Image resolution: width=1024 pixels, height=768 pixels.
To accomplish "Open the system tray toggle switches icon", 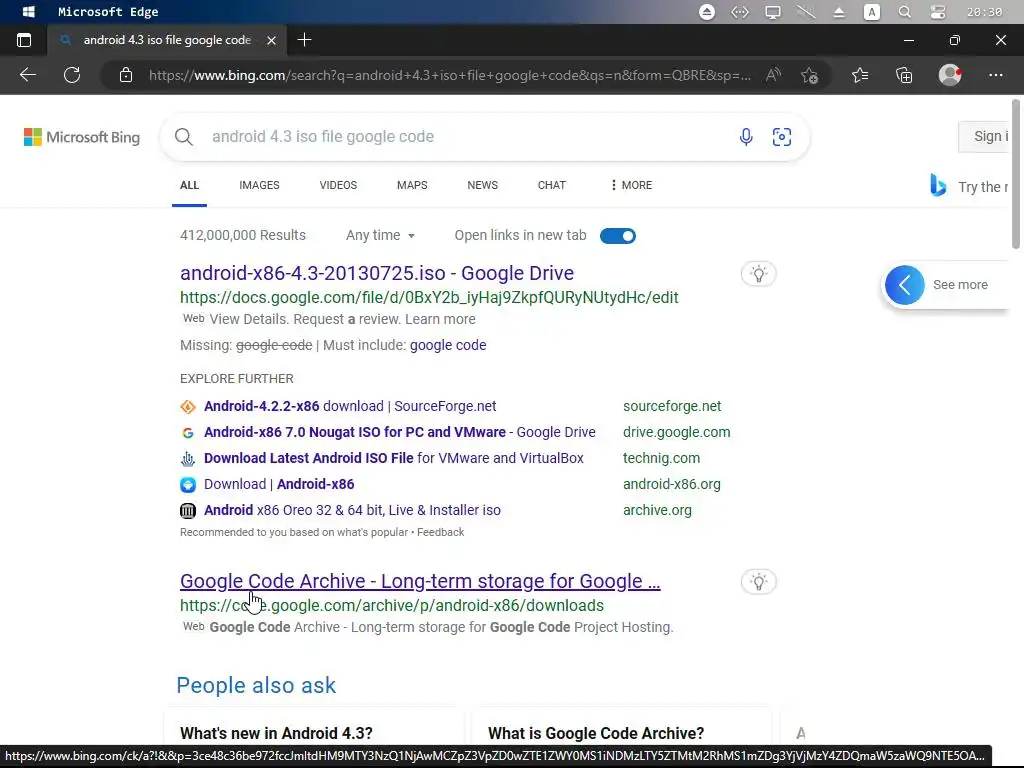I will pyautogui.click(x=938, y=12).
